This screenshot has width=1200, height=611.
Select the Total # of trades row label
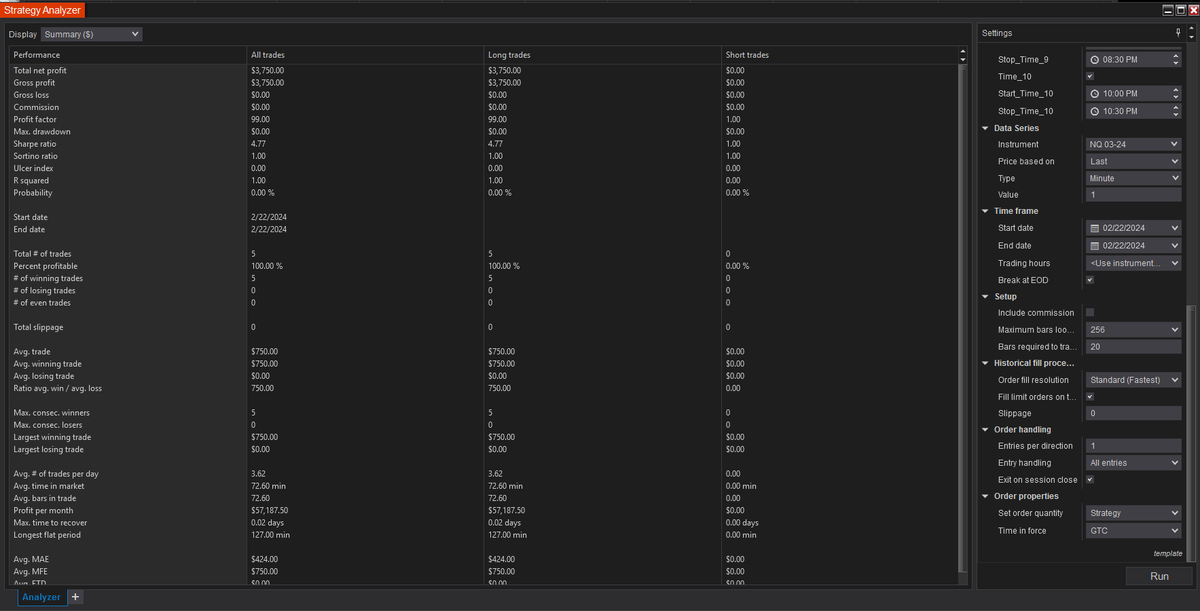tap(42, 254)
